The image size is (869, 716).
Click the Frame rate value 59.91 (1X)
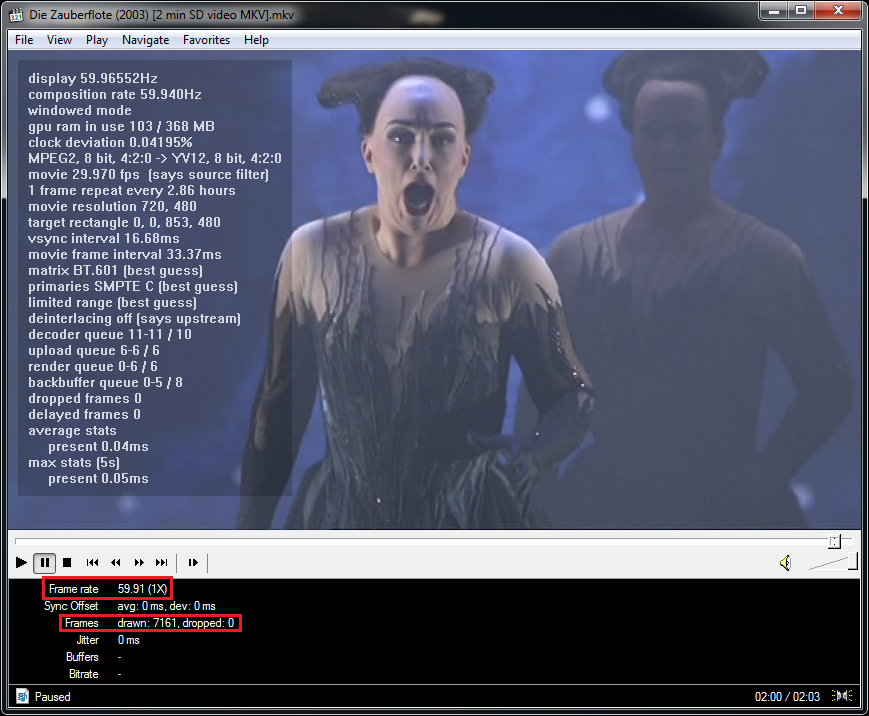tap(142, 589)
